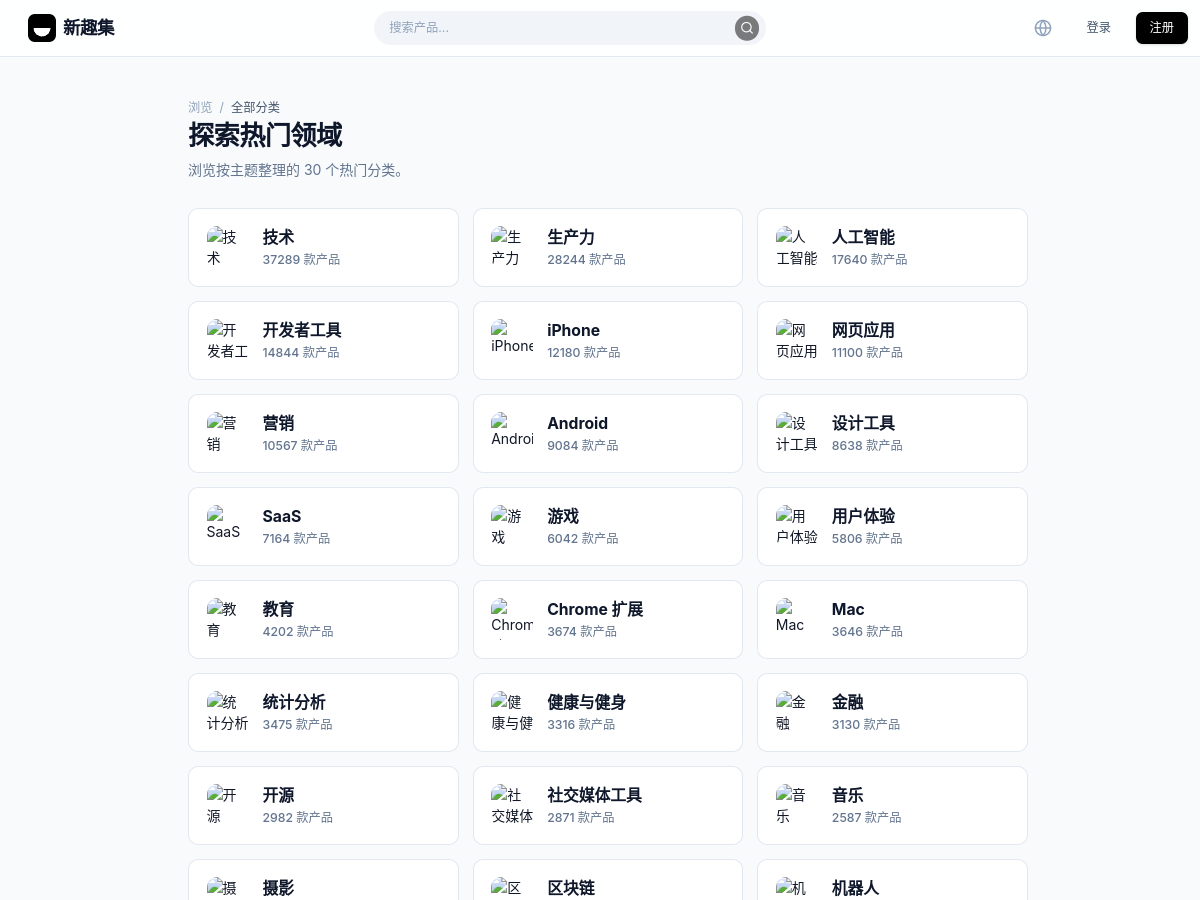Open the 网页应用 category card
The width and height of the screenshot is (1200, 900).
pos(892,340)
